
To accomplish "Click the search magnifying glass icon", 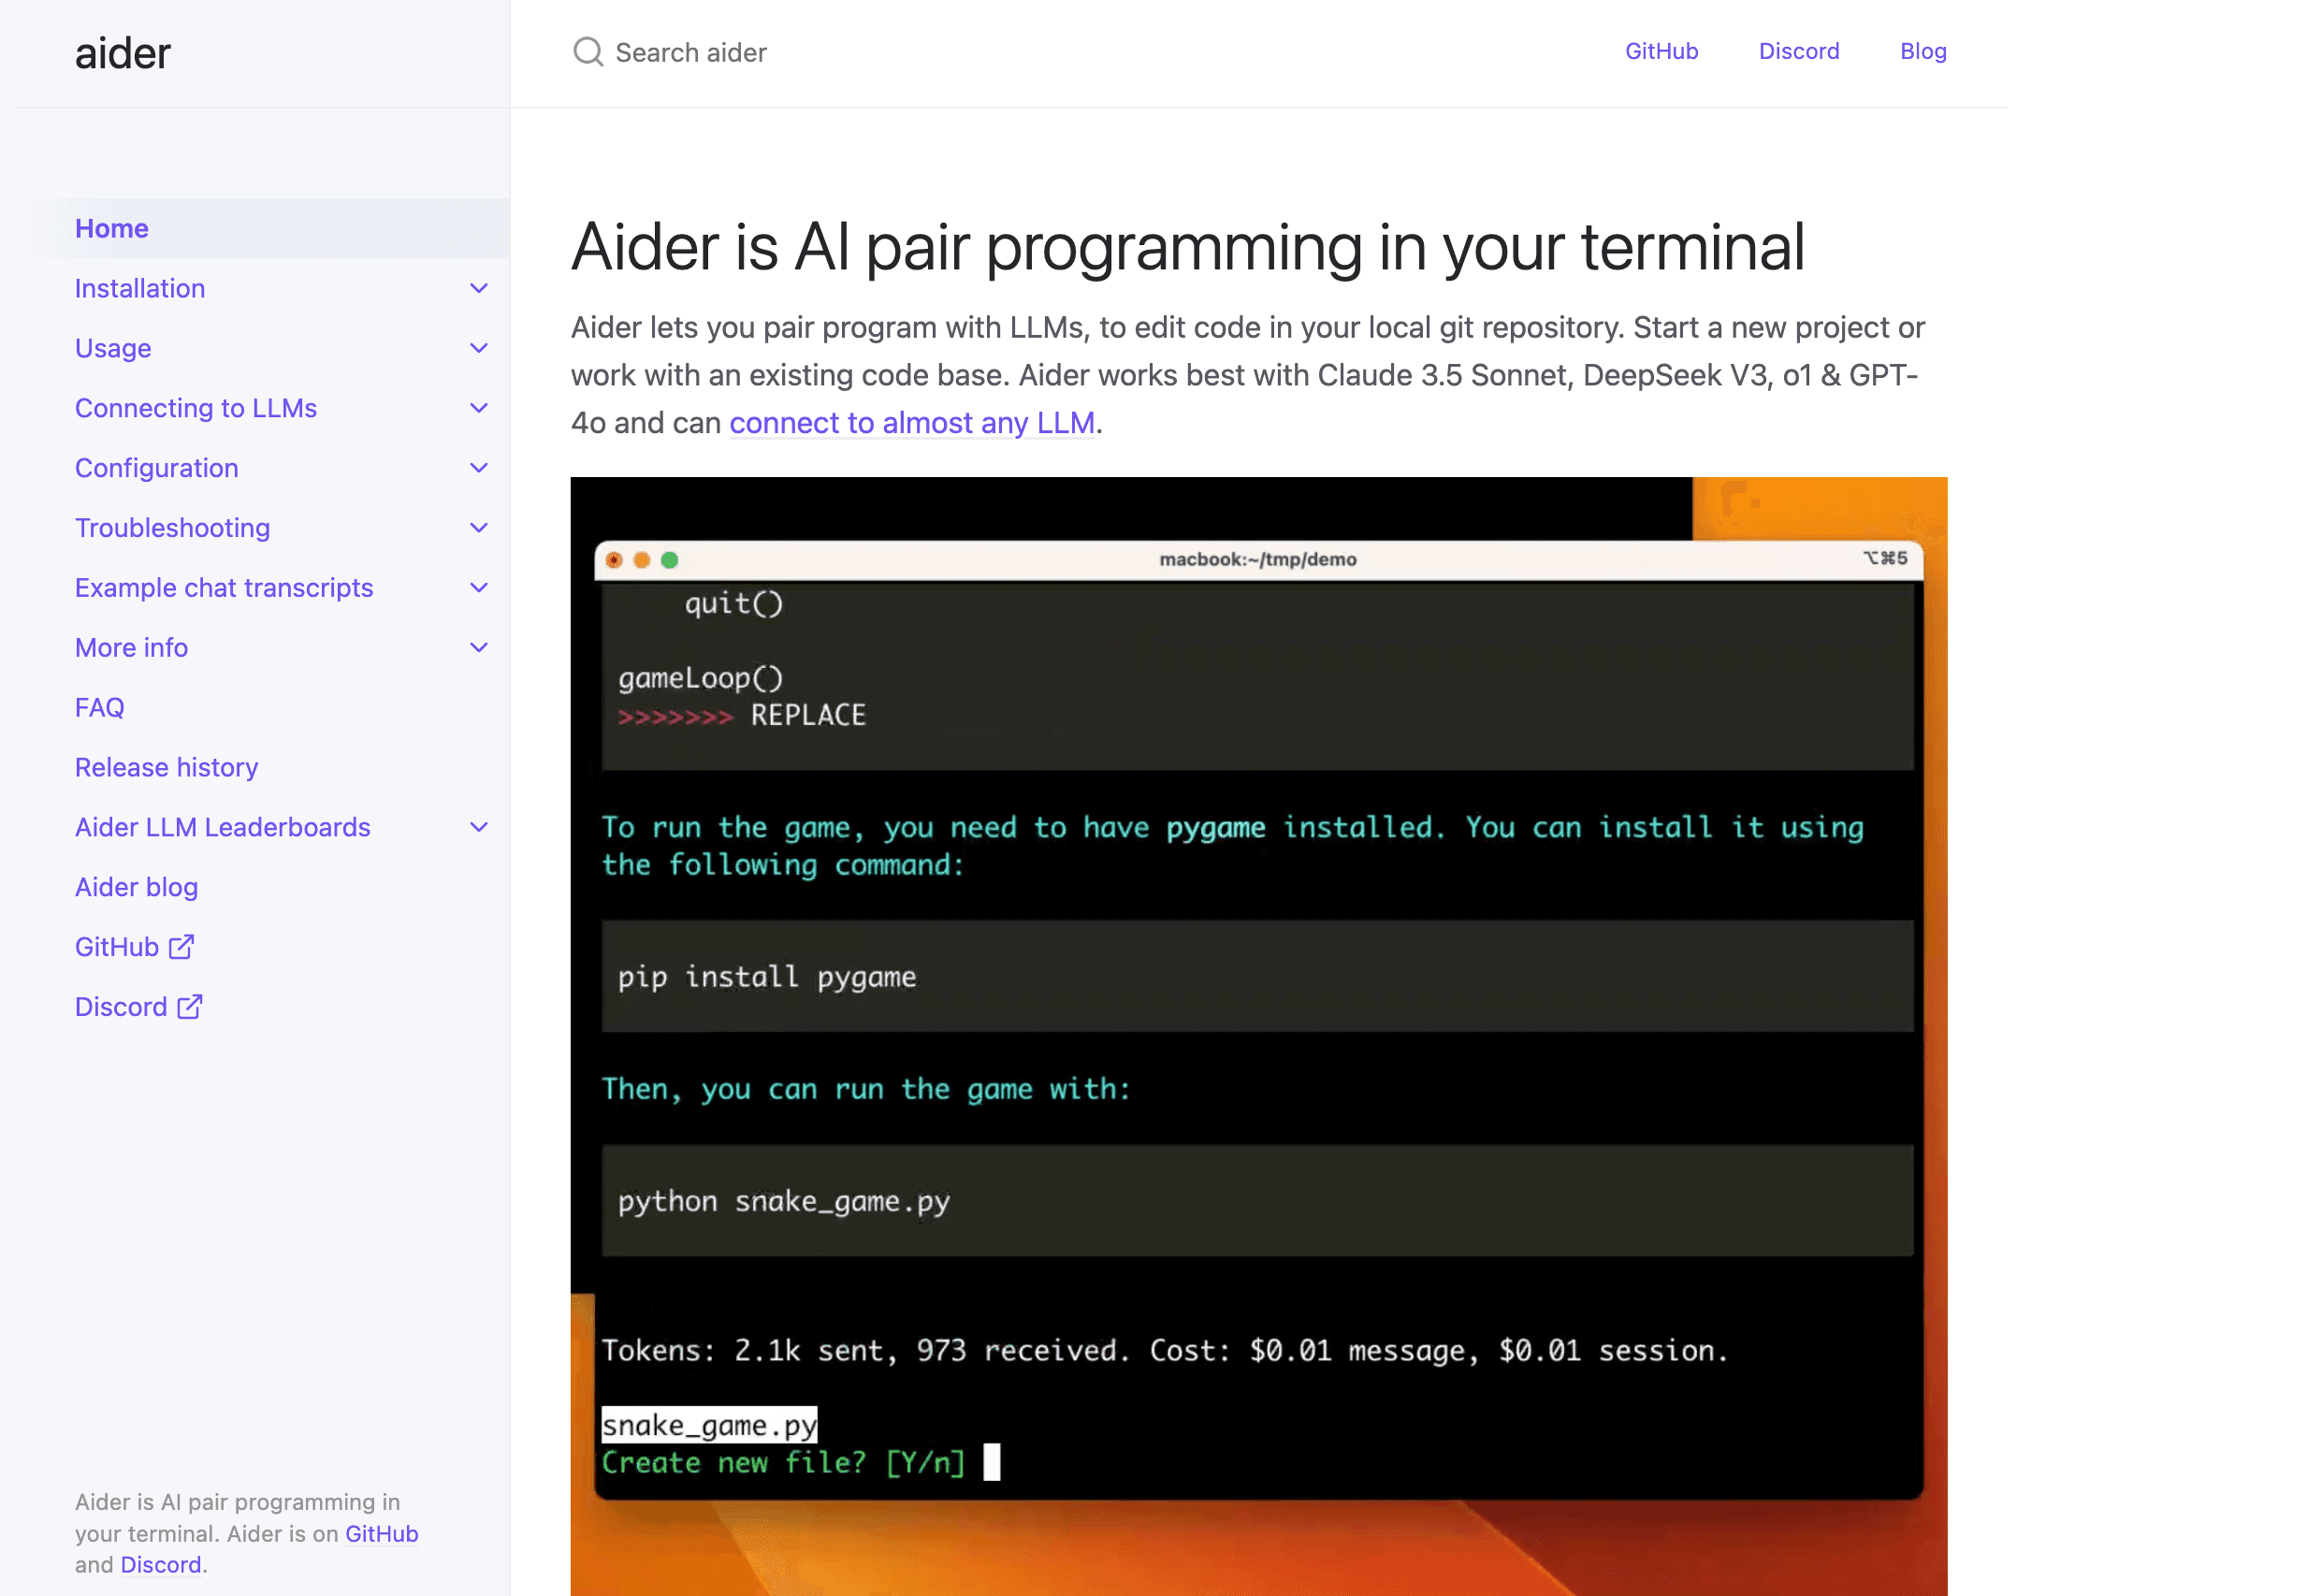I will (588, 51).
